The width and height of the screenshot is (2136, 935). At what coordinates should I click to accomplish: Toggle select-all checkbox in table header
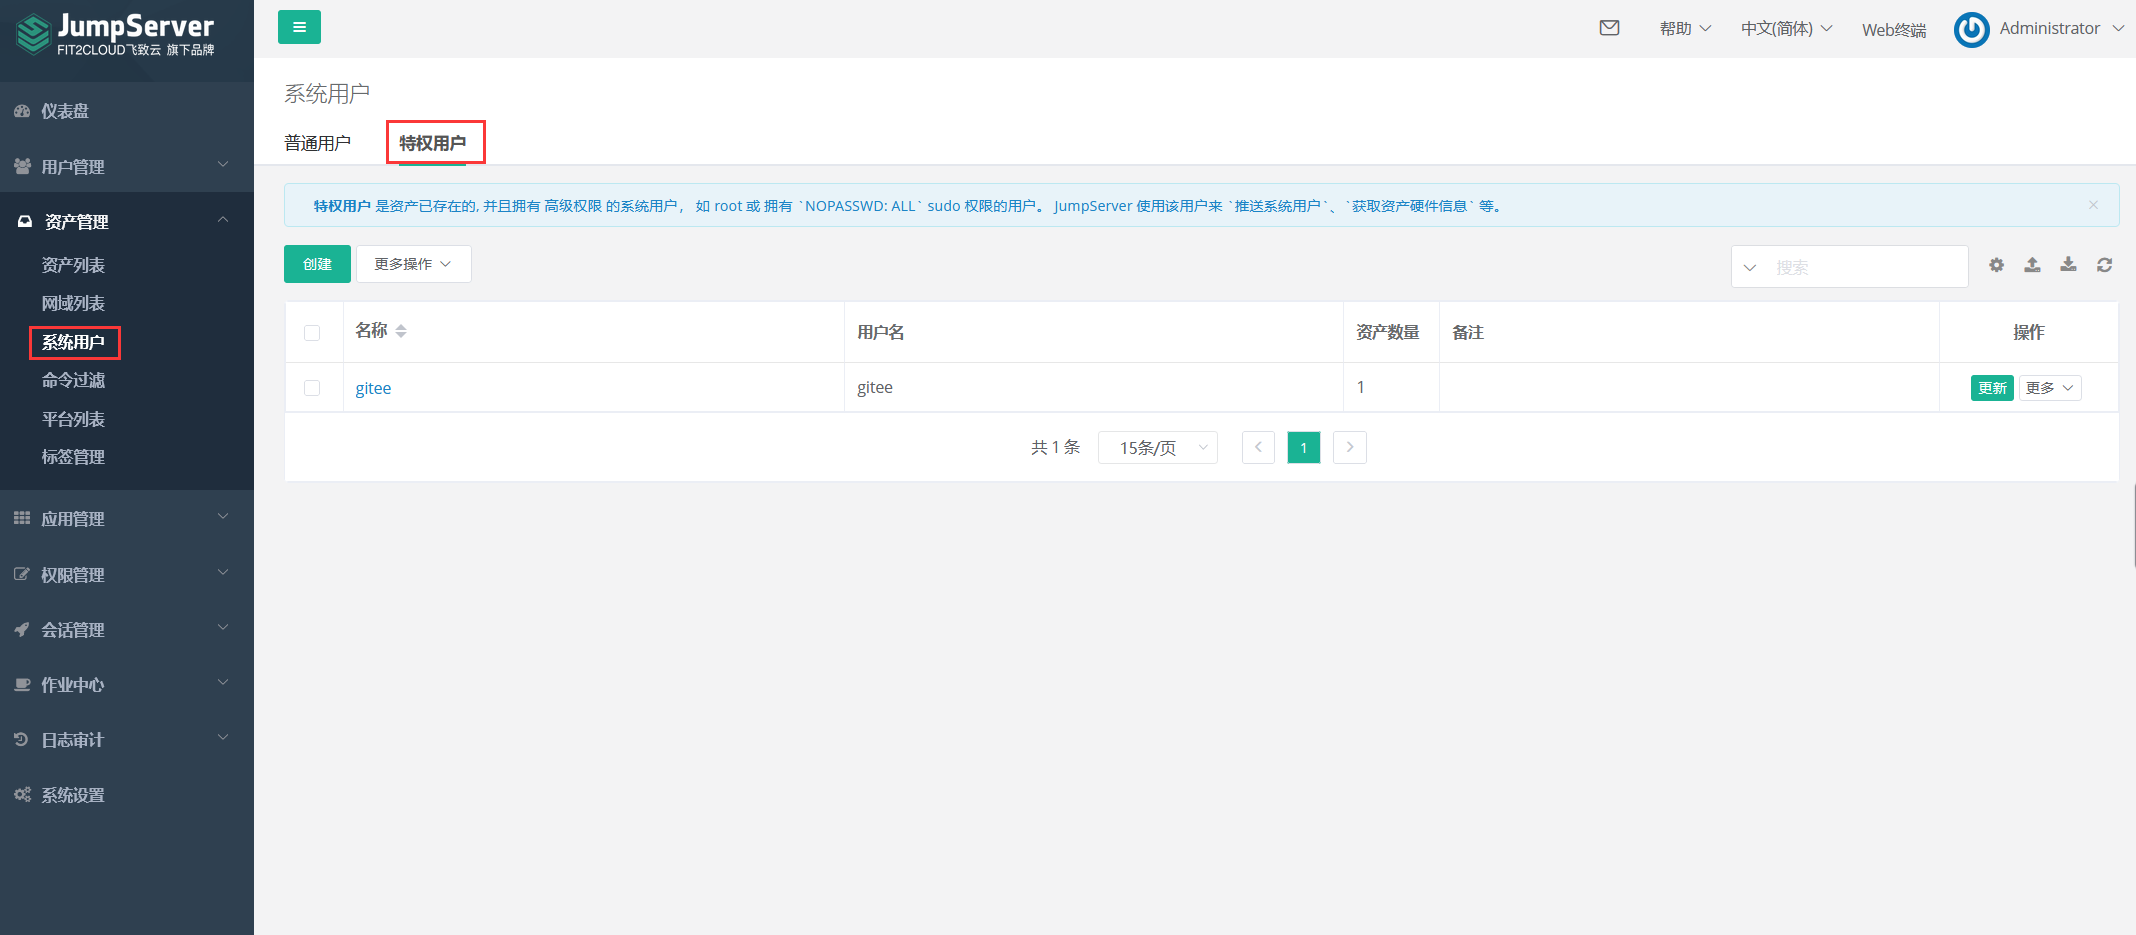pyautogui.click(x=312, y=333)
